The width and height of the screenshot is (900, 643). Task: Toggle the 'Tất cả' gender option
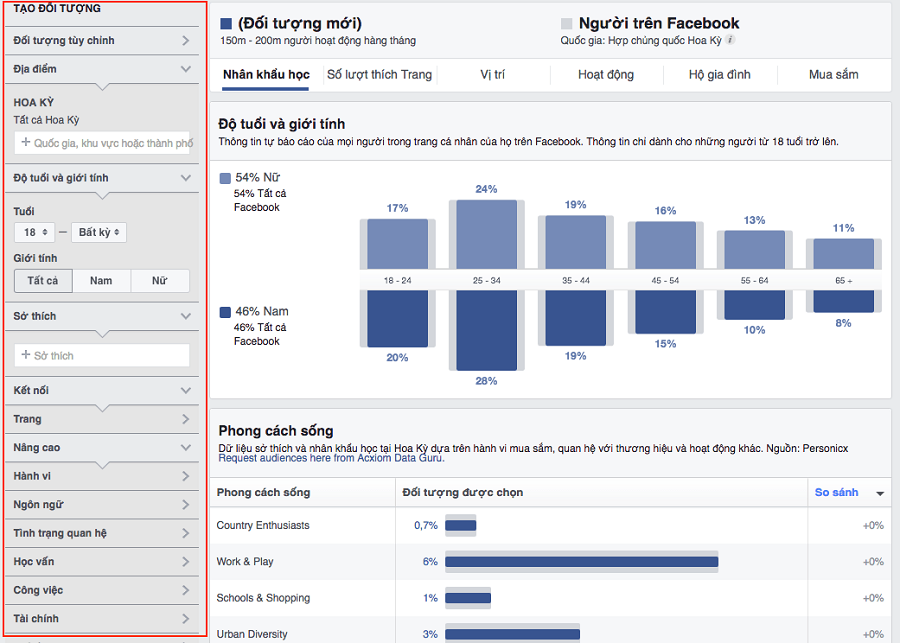tap(43, 280)
